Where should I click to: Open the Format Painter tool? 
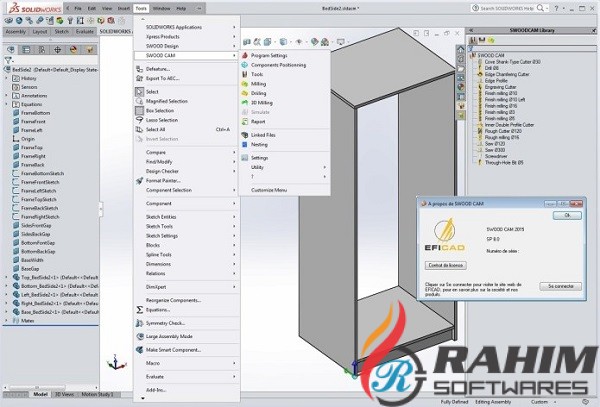click(163, 181)
